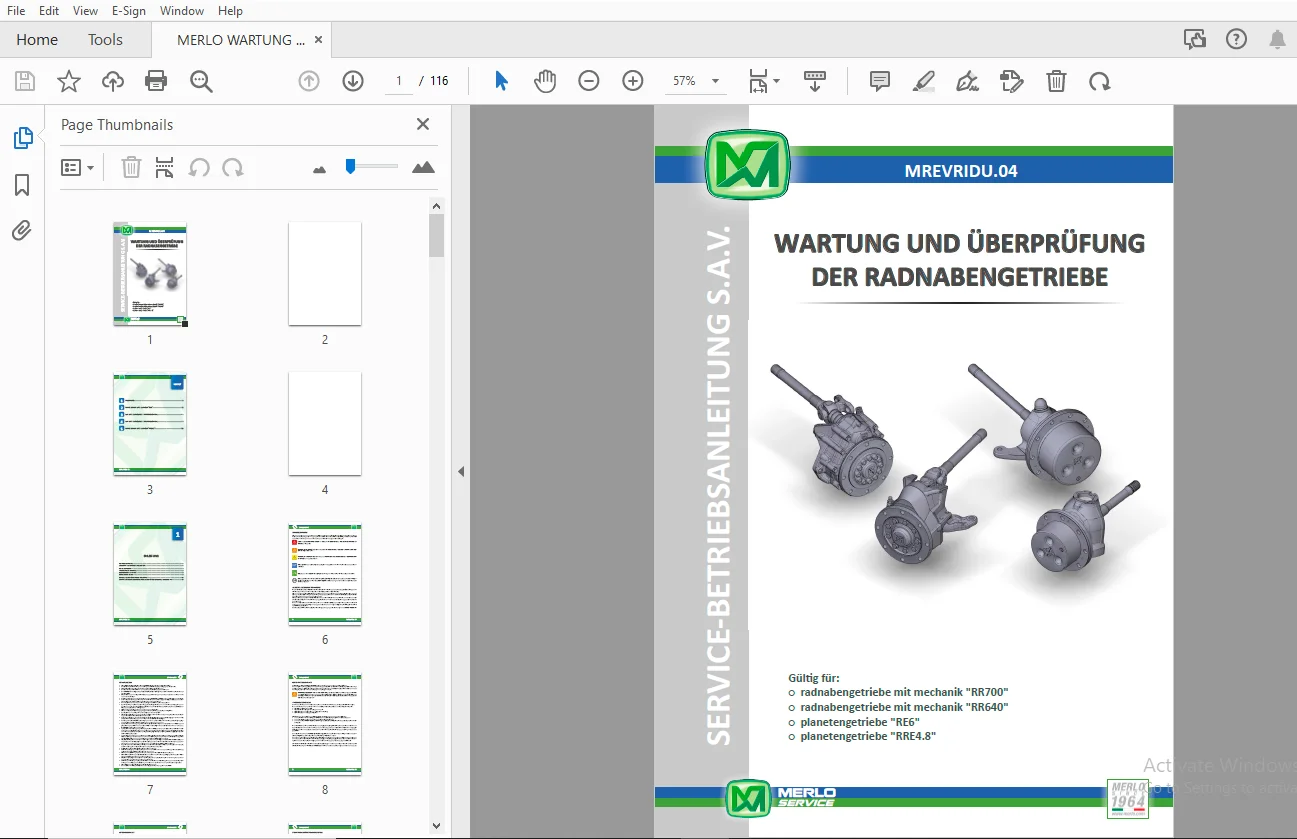Open the Attachments paperclip panel
Screen dimensions: 1297x839
click(x=22, y=231)
